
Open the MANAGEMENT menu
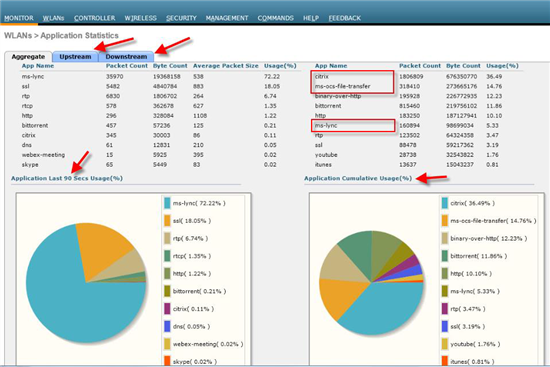click(x=227, y=18)
